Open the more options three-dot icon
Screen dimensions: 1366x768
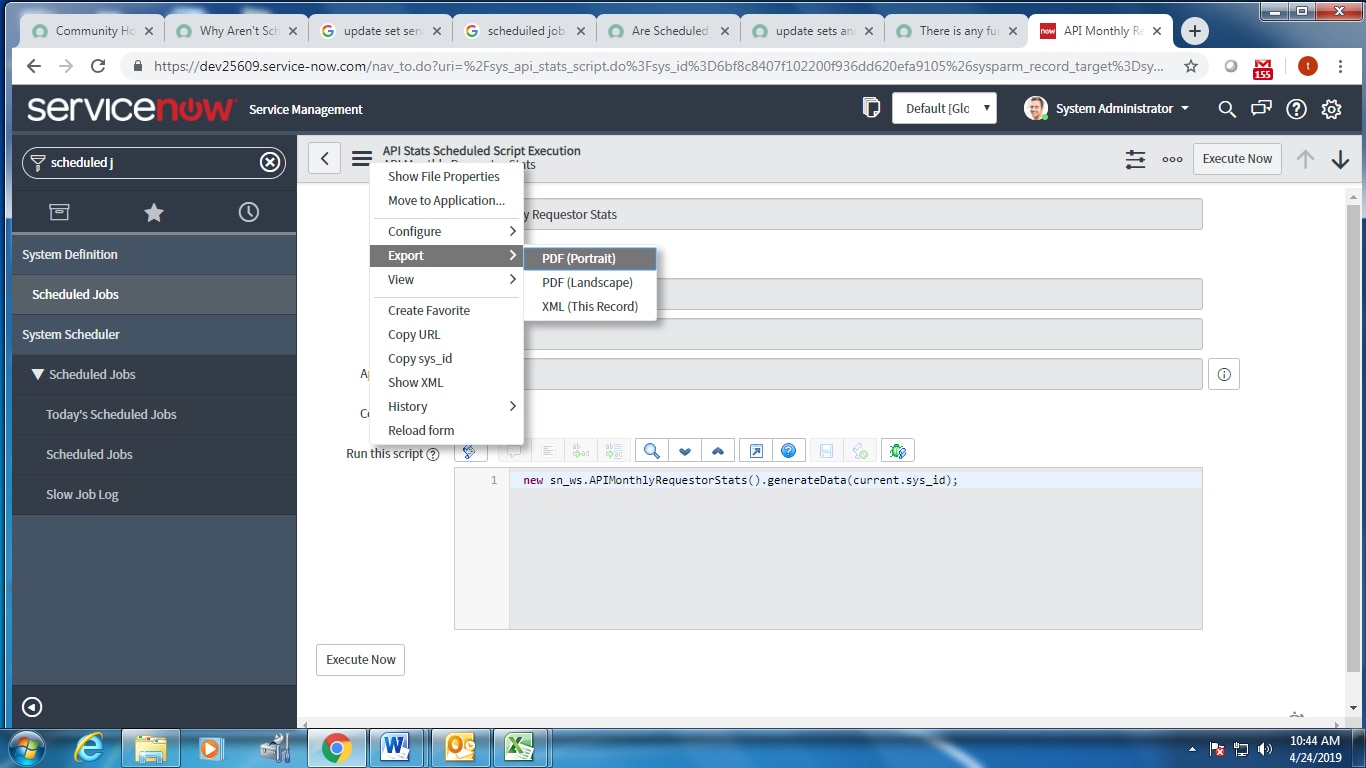click(x=1172, y=159)
